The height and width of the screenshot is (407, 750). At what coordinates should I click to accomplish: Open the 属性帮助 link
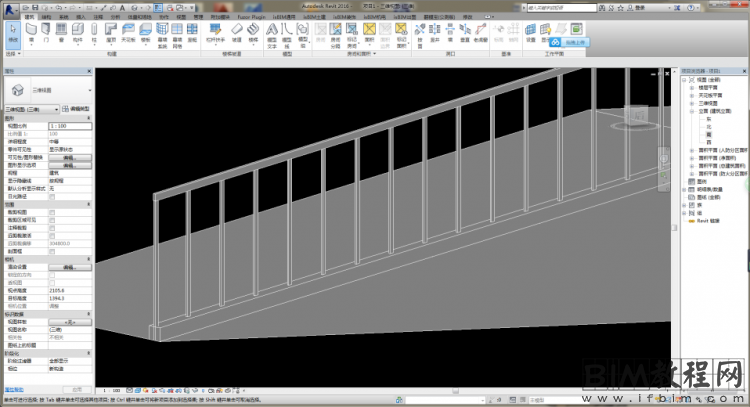(x=14, y=390)
